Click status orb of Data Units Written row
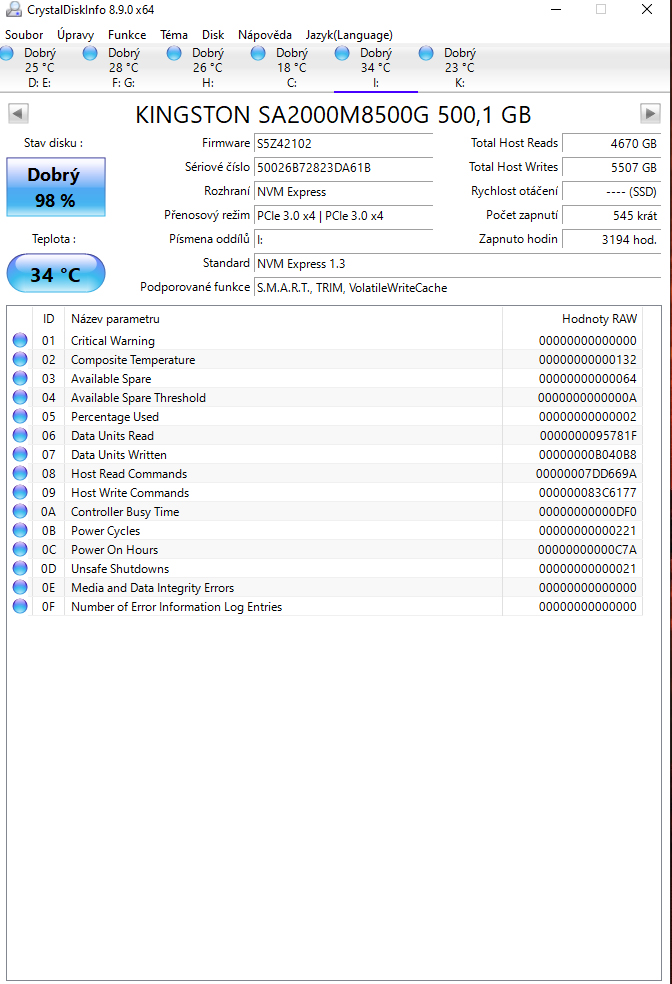 pyautogui.click(x=20, y=454)
